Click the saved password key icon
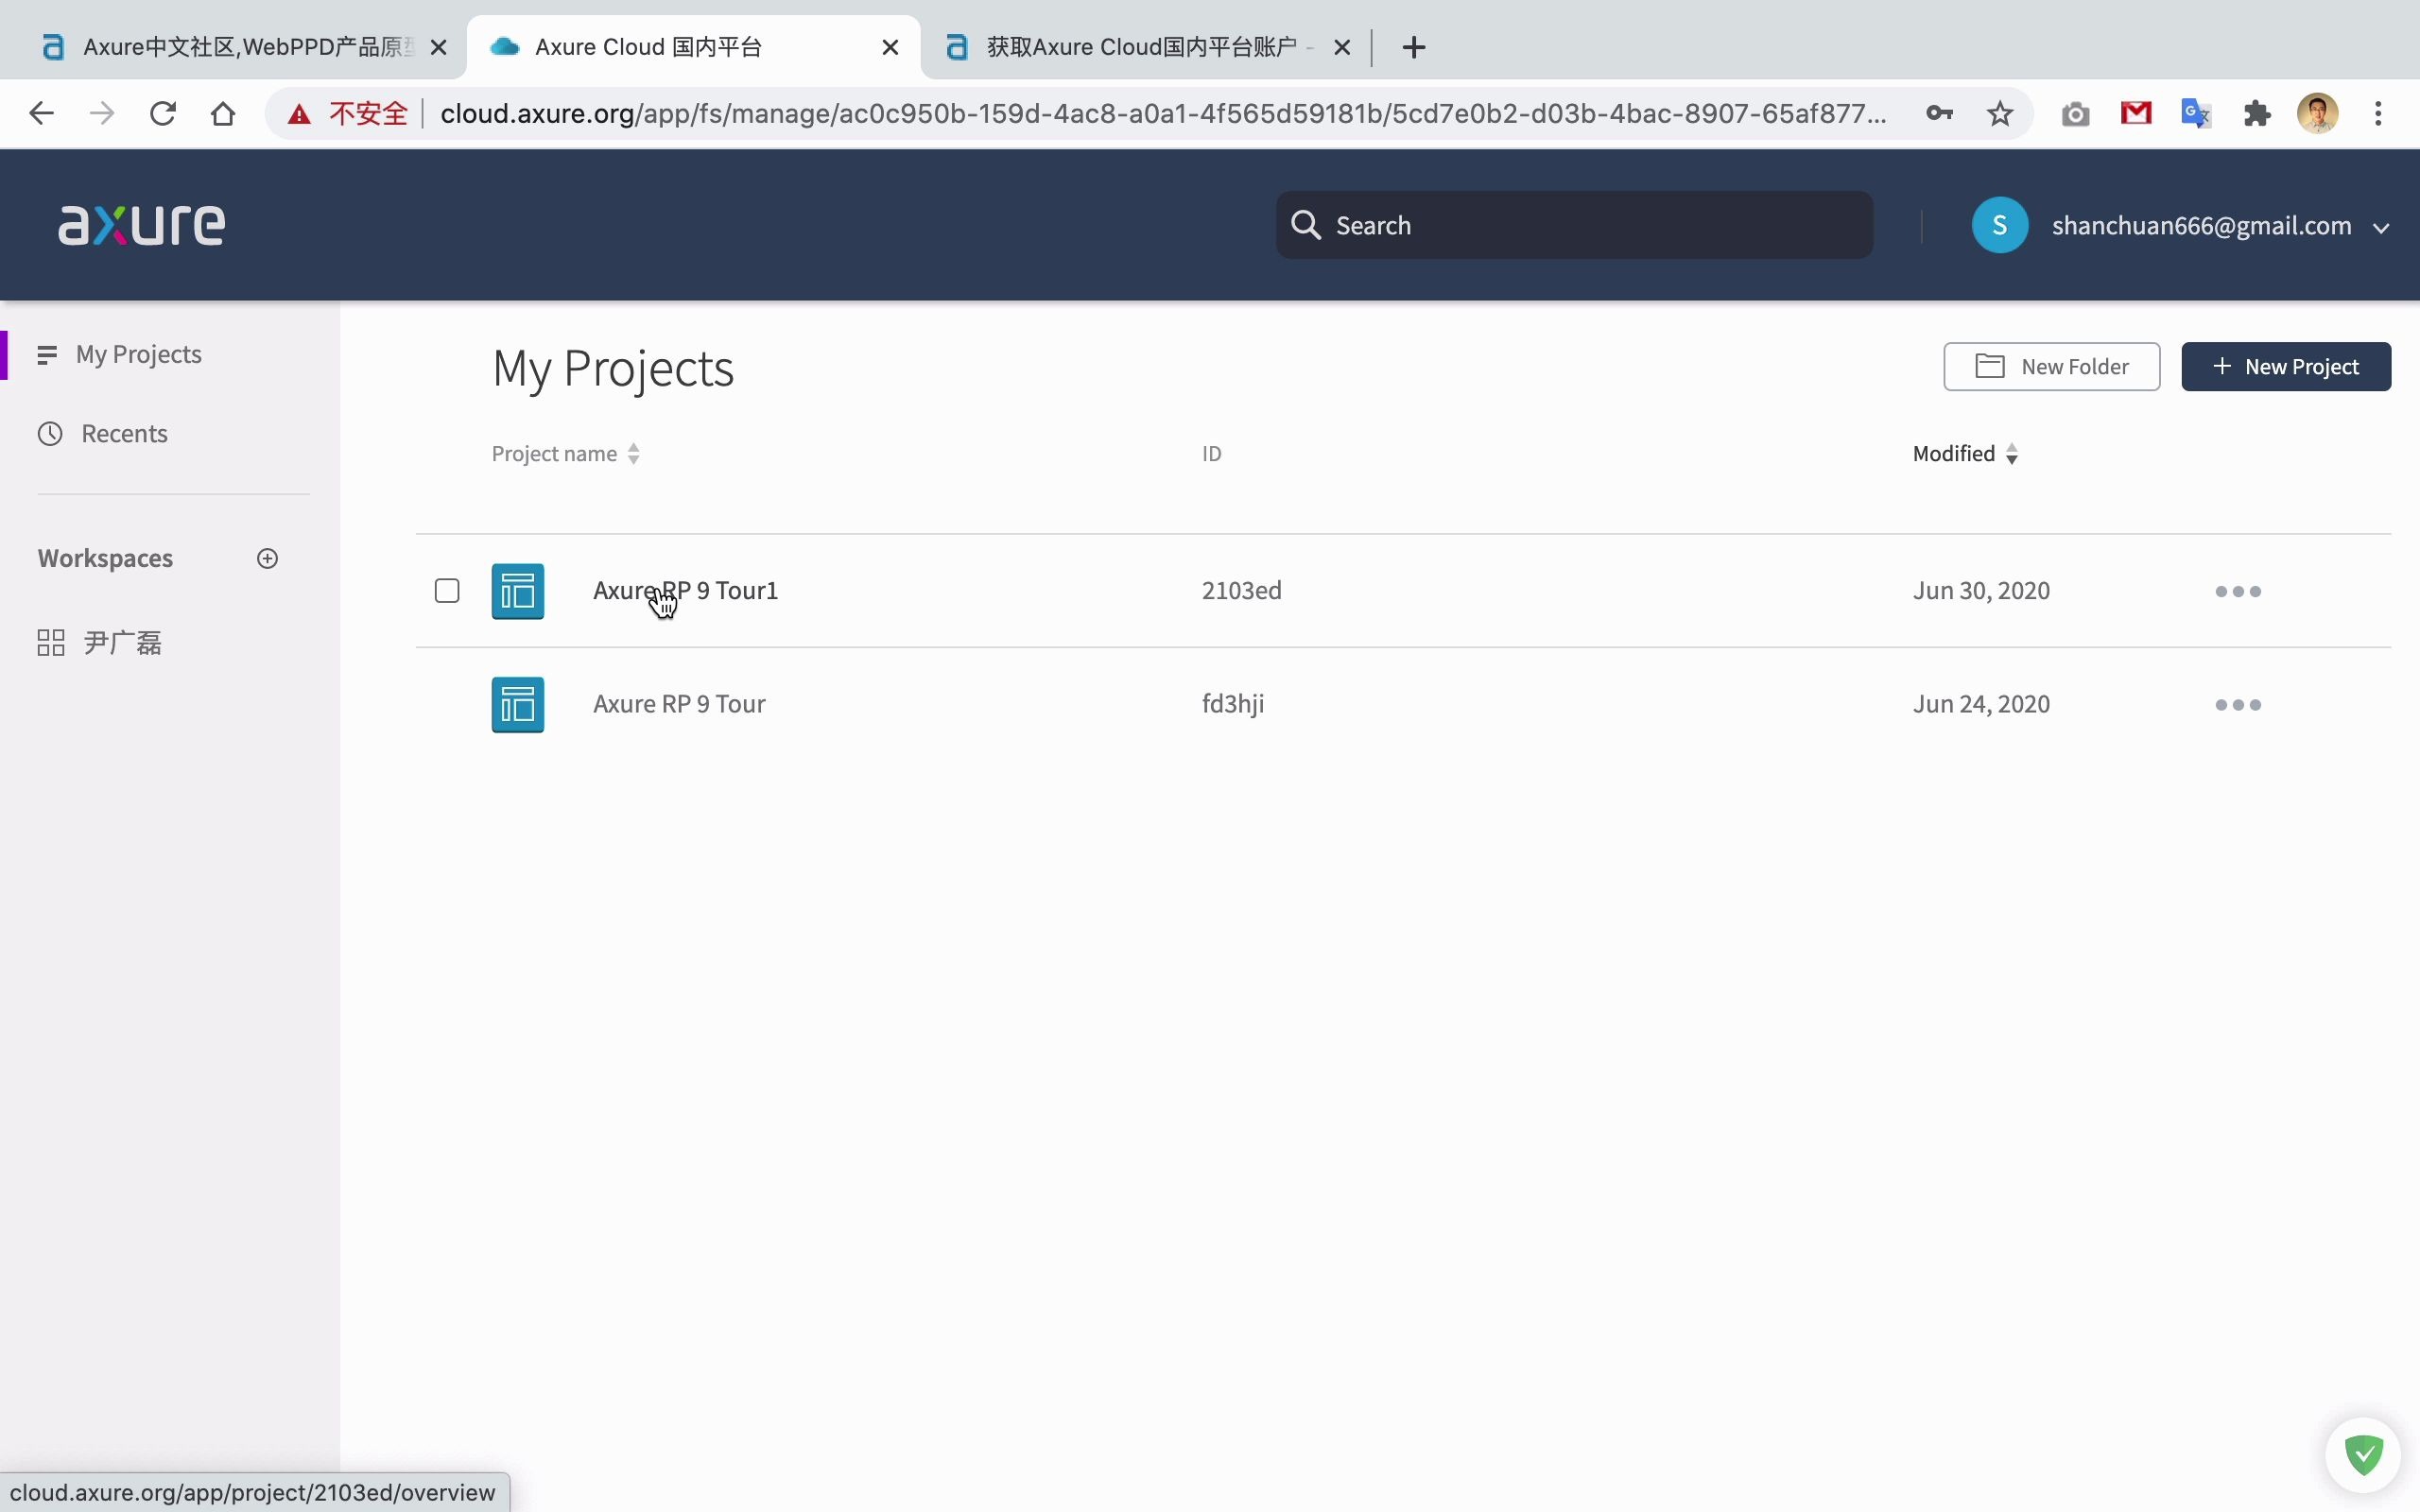The image size is (2420, 1512). 1939,113
